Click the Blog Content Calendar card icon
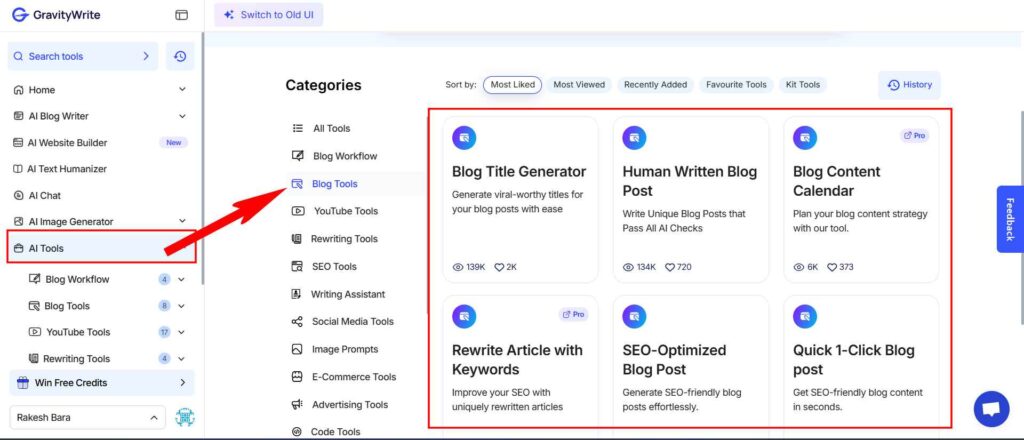Viewport: 1024px width, 440px height. [x=805, y=138]
